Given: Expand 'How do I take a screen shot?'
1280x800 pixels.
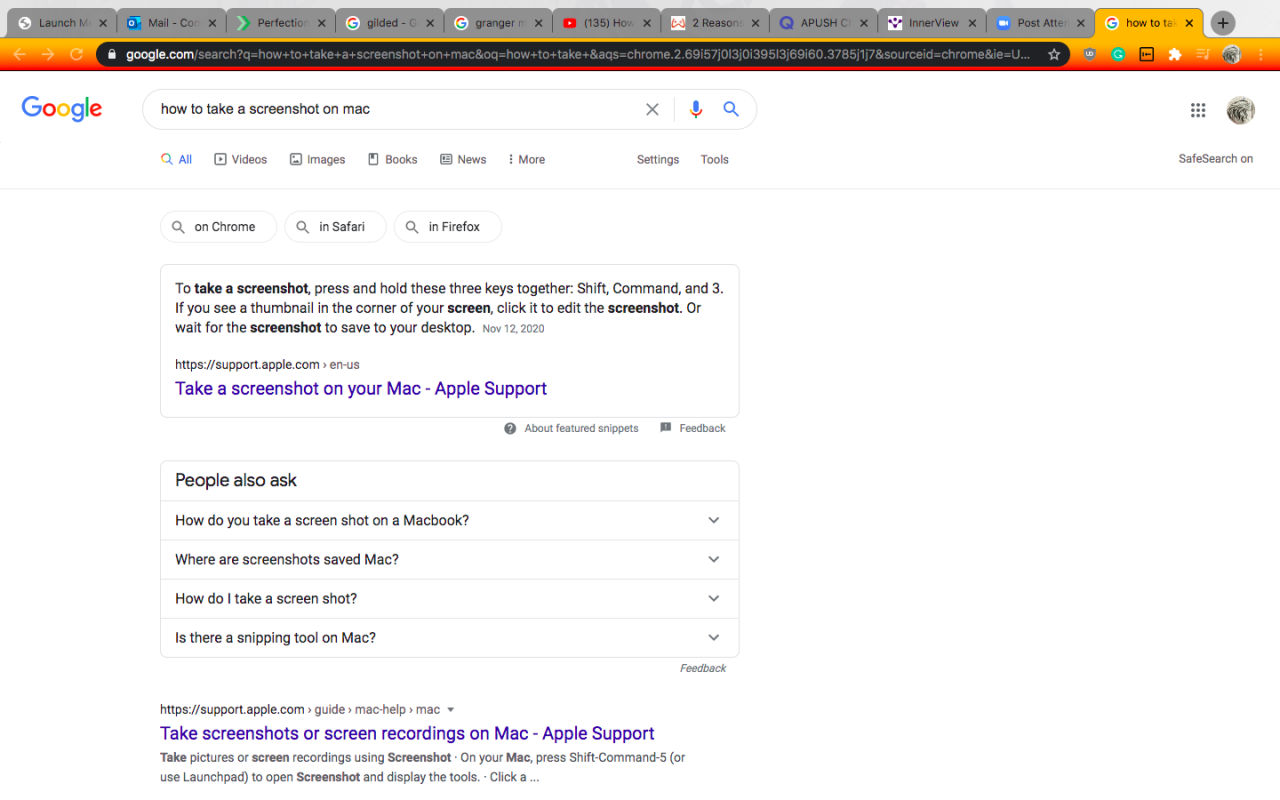Looking at the screenshot, I should [x=450, y=599].
